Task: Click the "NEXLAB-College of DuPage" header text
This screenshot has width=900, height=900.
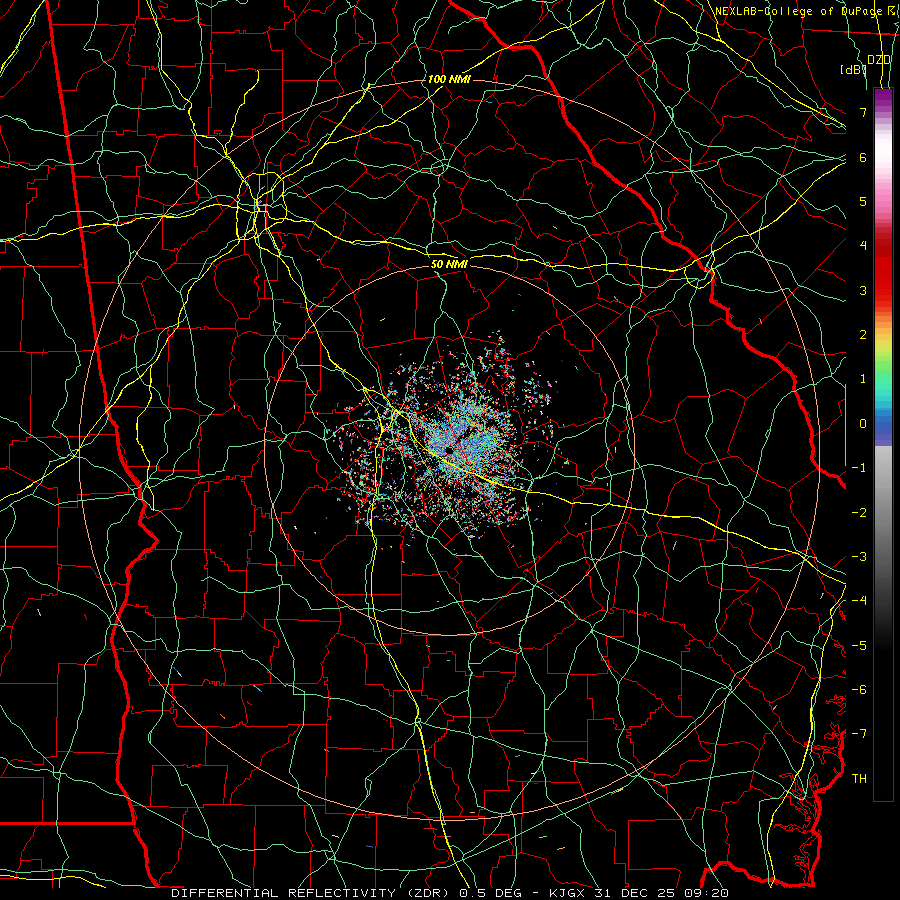Action: [x=798, y=11]
